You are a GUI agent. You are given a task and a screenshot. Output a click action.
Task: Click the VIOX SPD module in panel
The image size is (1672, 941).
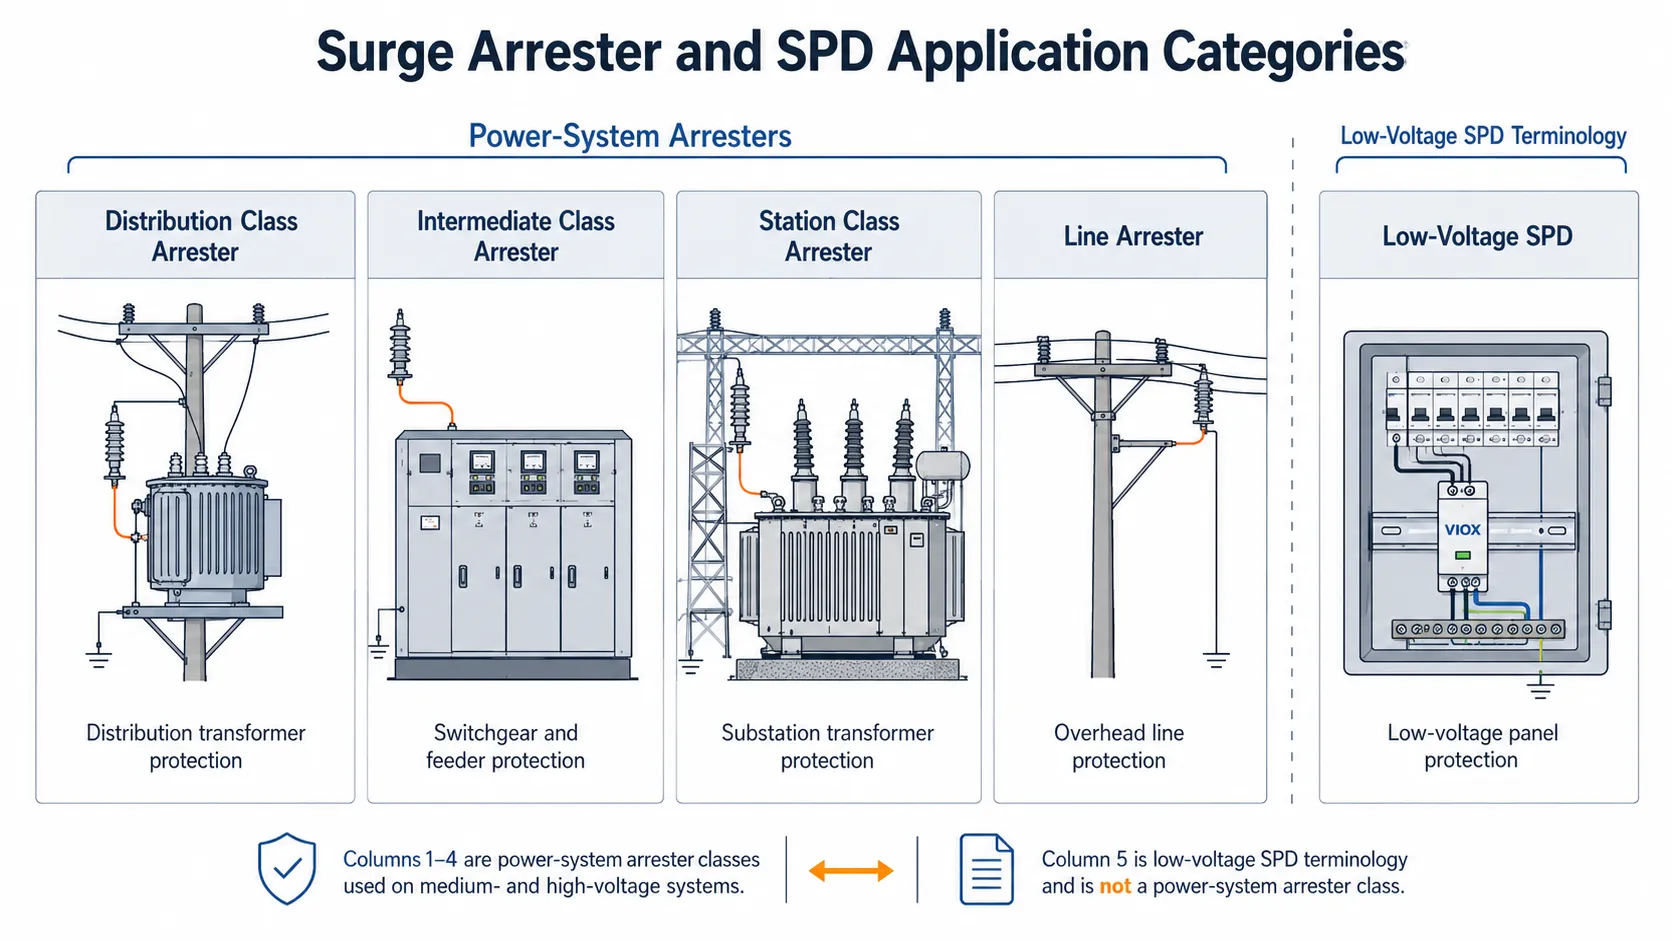[x=1462, y=534]
